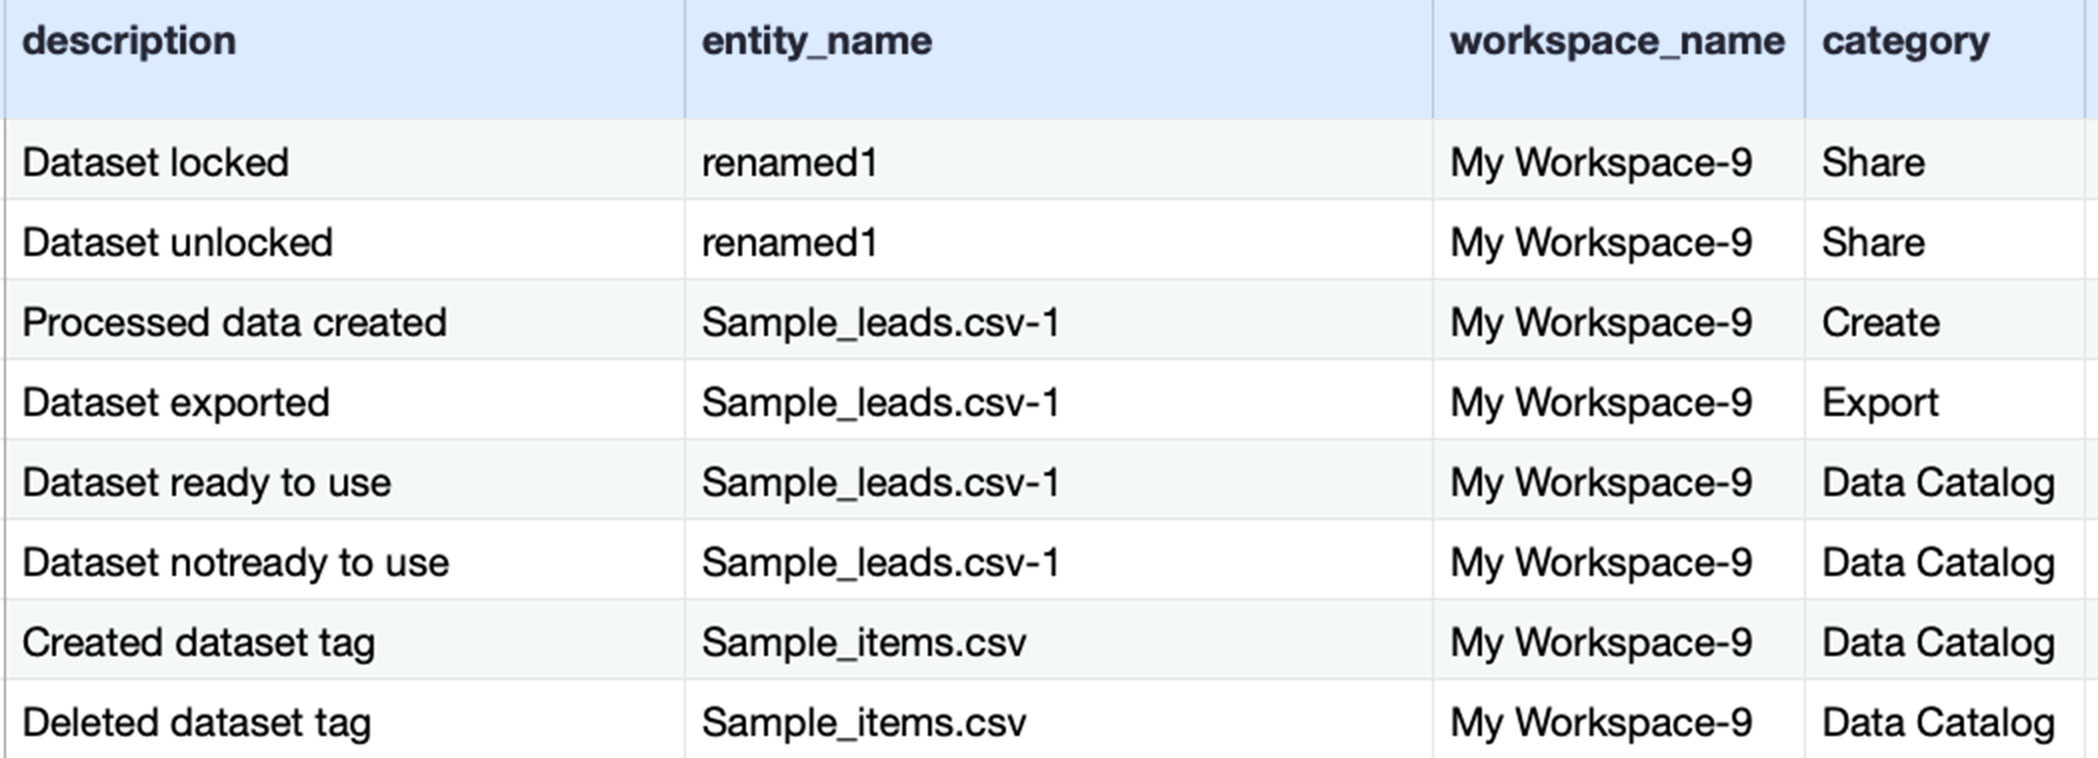Click Sample_leads.csv-1 in the Dataset exported row

[x=880, y=402]
